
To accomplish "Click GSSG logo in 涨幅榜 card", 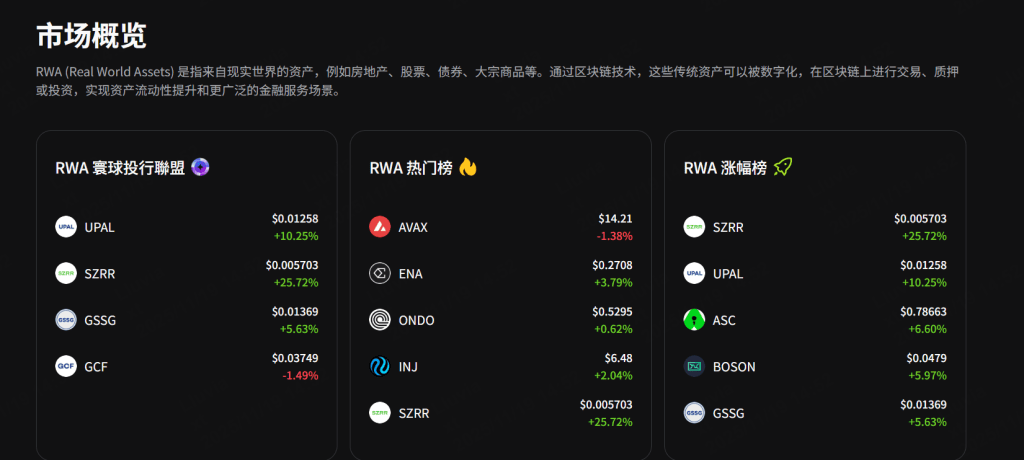I will tap(694, 412).
